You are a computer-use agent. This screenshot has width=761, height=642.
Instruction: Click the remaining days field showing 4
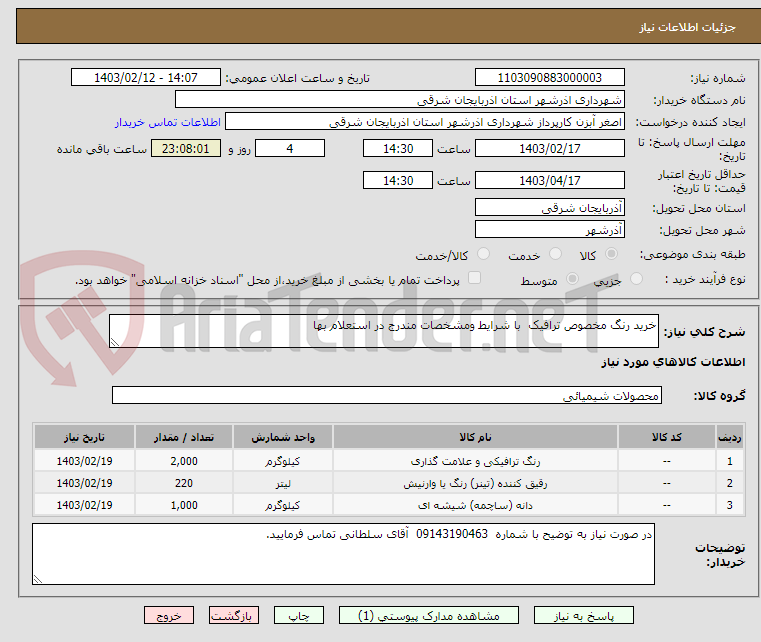click(290, 148)
